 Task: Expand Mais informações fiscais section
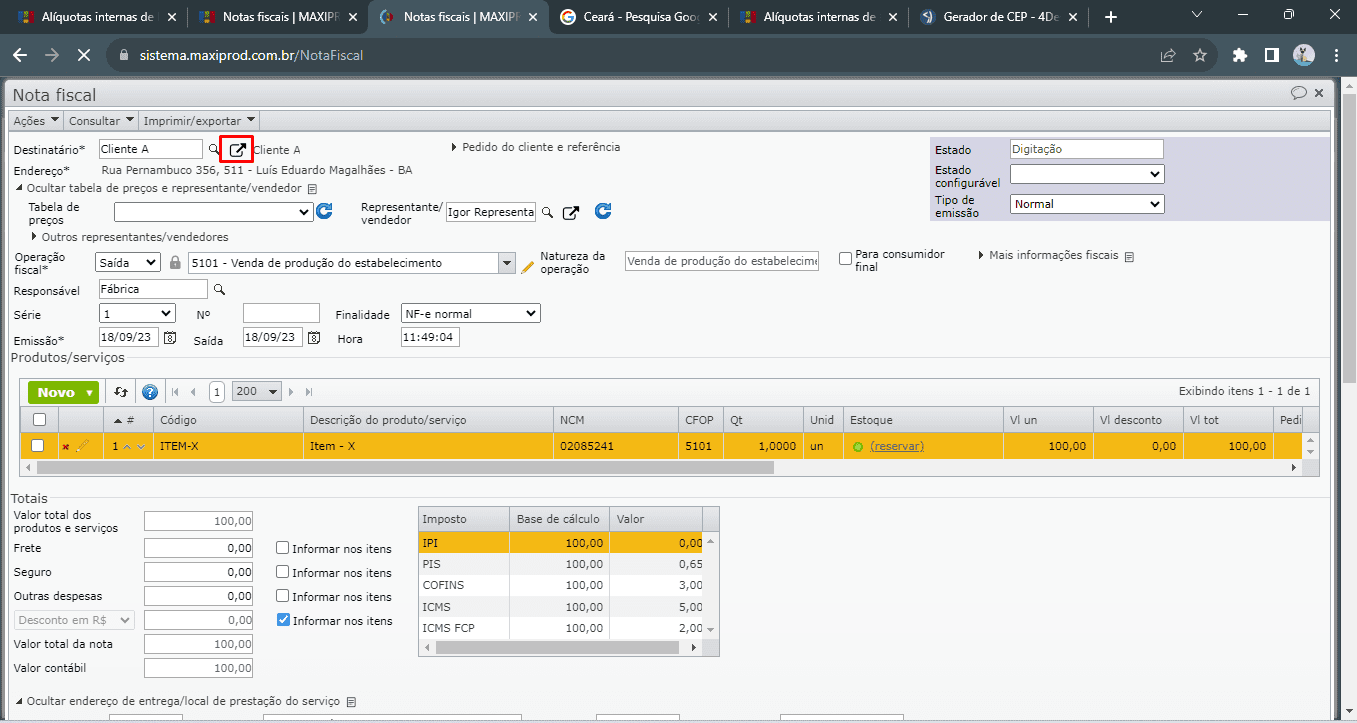click(x=1053, y=255)
